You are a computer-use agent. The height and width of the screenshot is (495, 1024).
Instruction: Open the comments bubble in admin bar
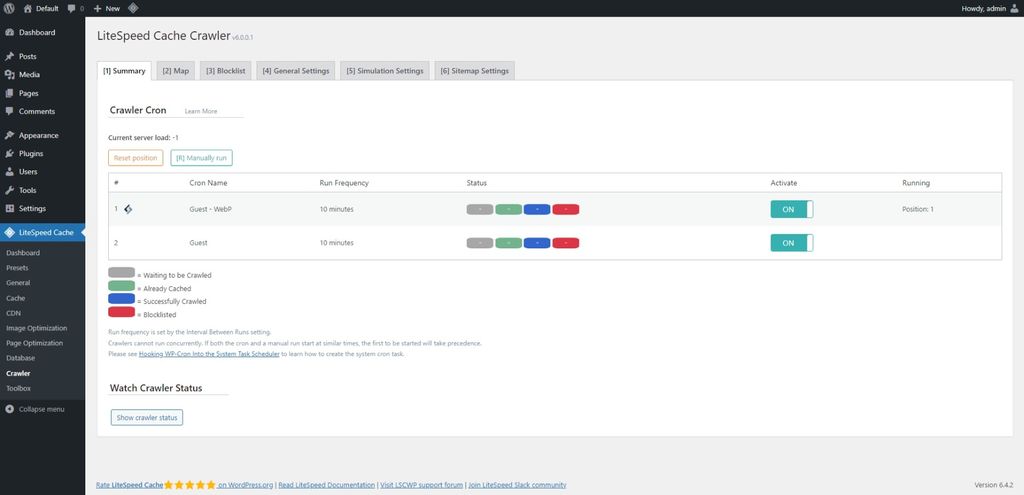coord(76,8)
